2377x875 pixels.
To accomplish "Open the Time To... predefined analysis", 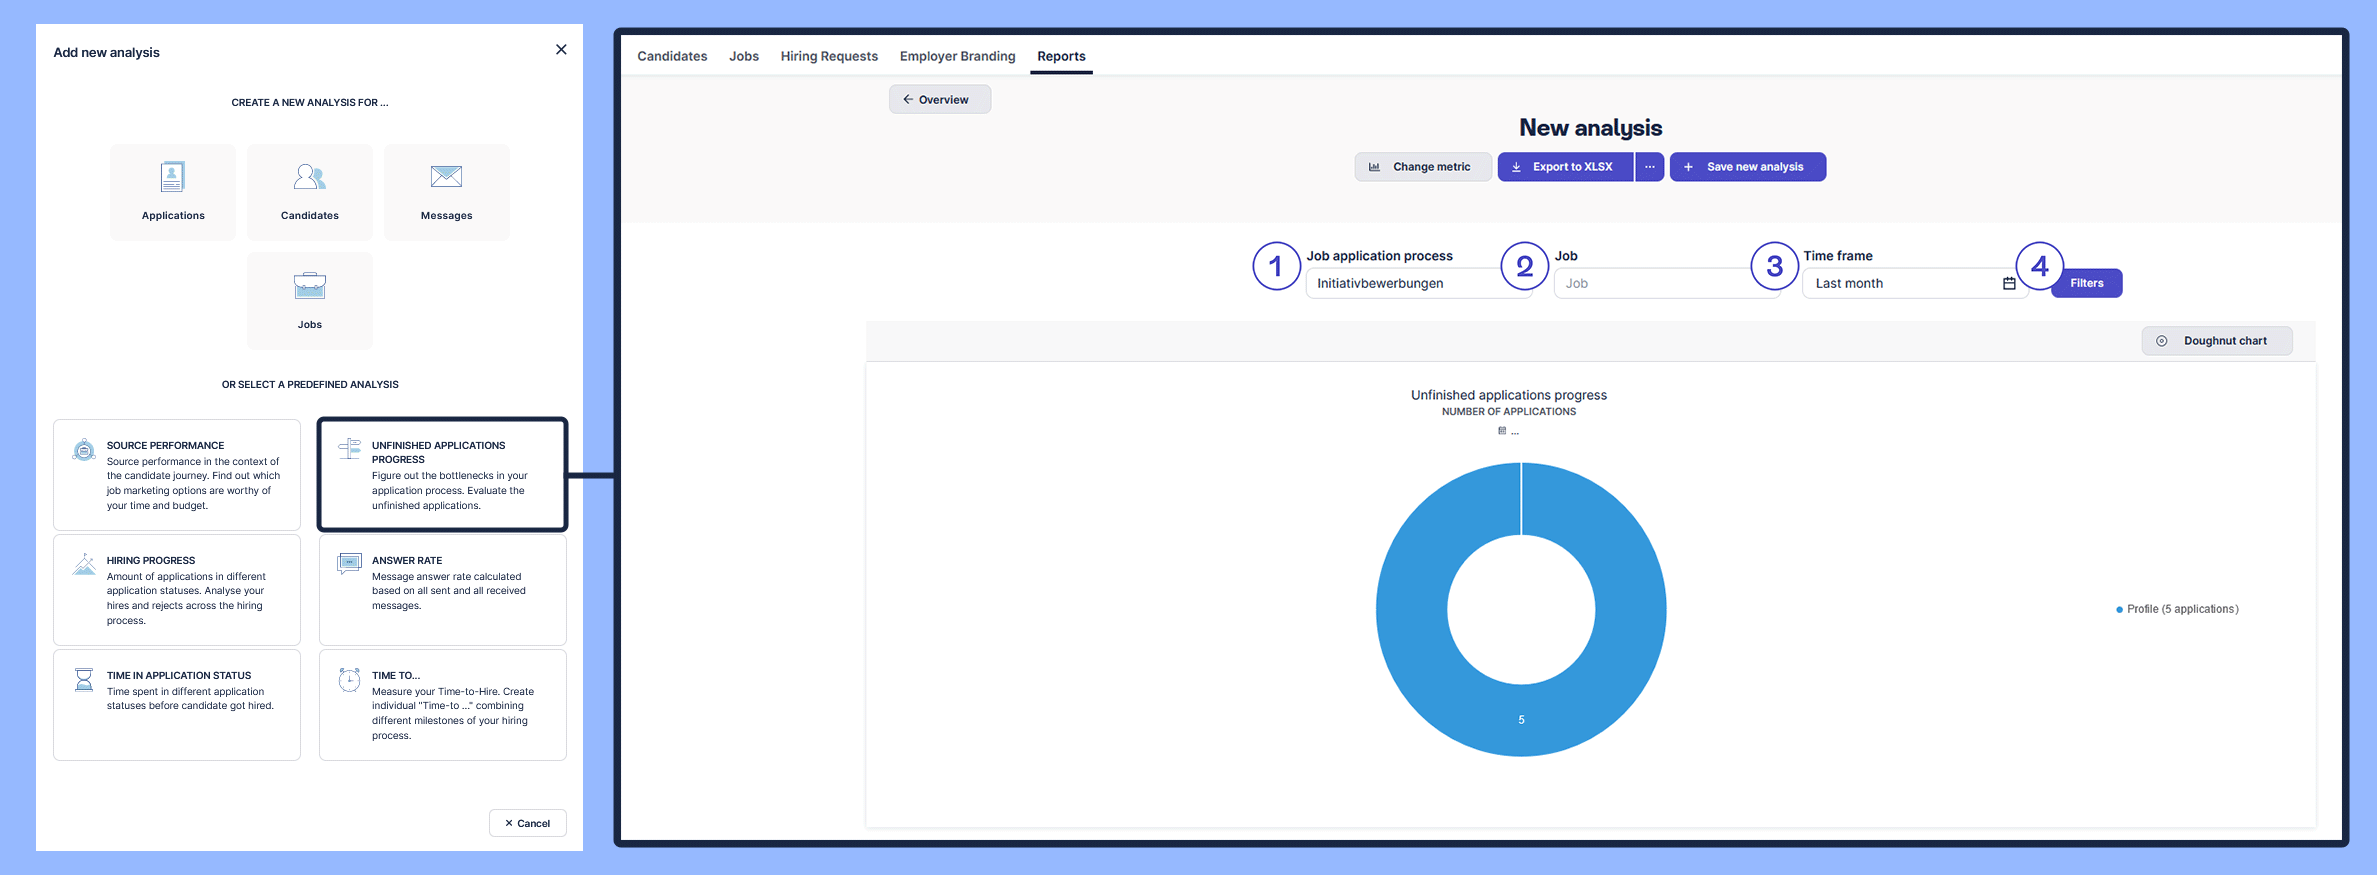I will (442, 705).
